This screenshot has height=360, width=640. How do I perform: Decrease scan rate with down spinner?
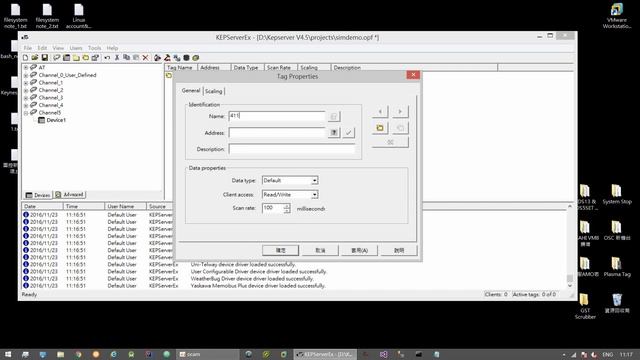(x=287, y=211)
